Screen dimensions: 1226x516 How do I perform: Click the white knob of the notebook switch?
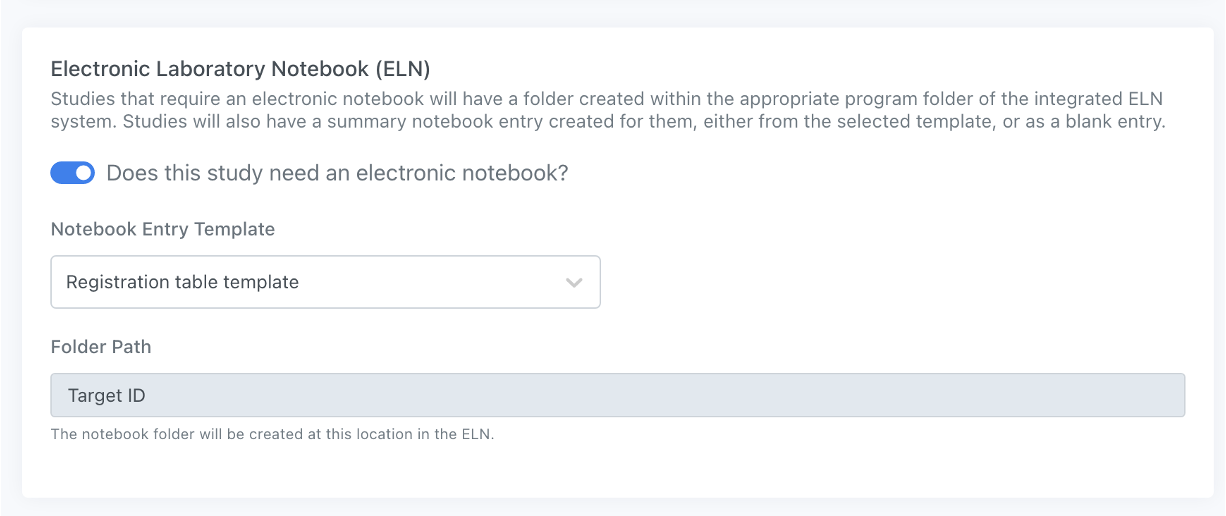84,173
